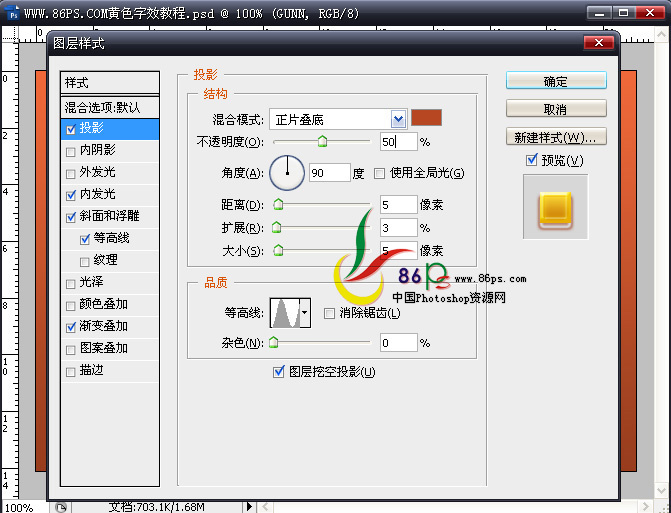671x513 pixels.
Task: Click the 不透明度 opacity value field
Action: pos(398,142)
